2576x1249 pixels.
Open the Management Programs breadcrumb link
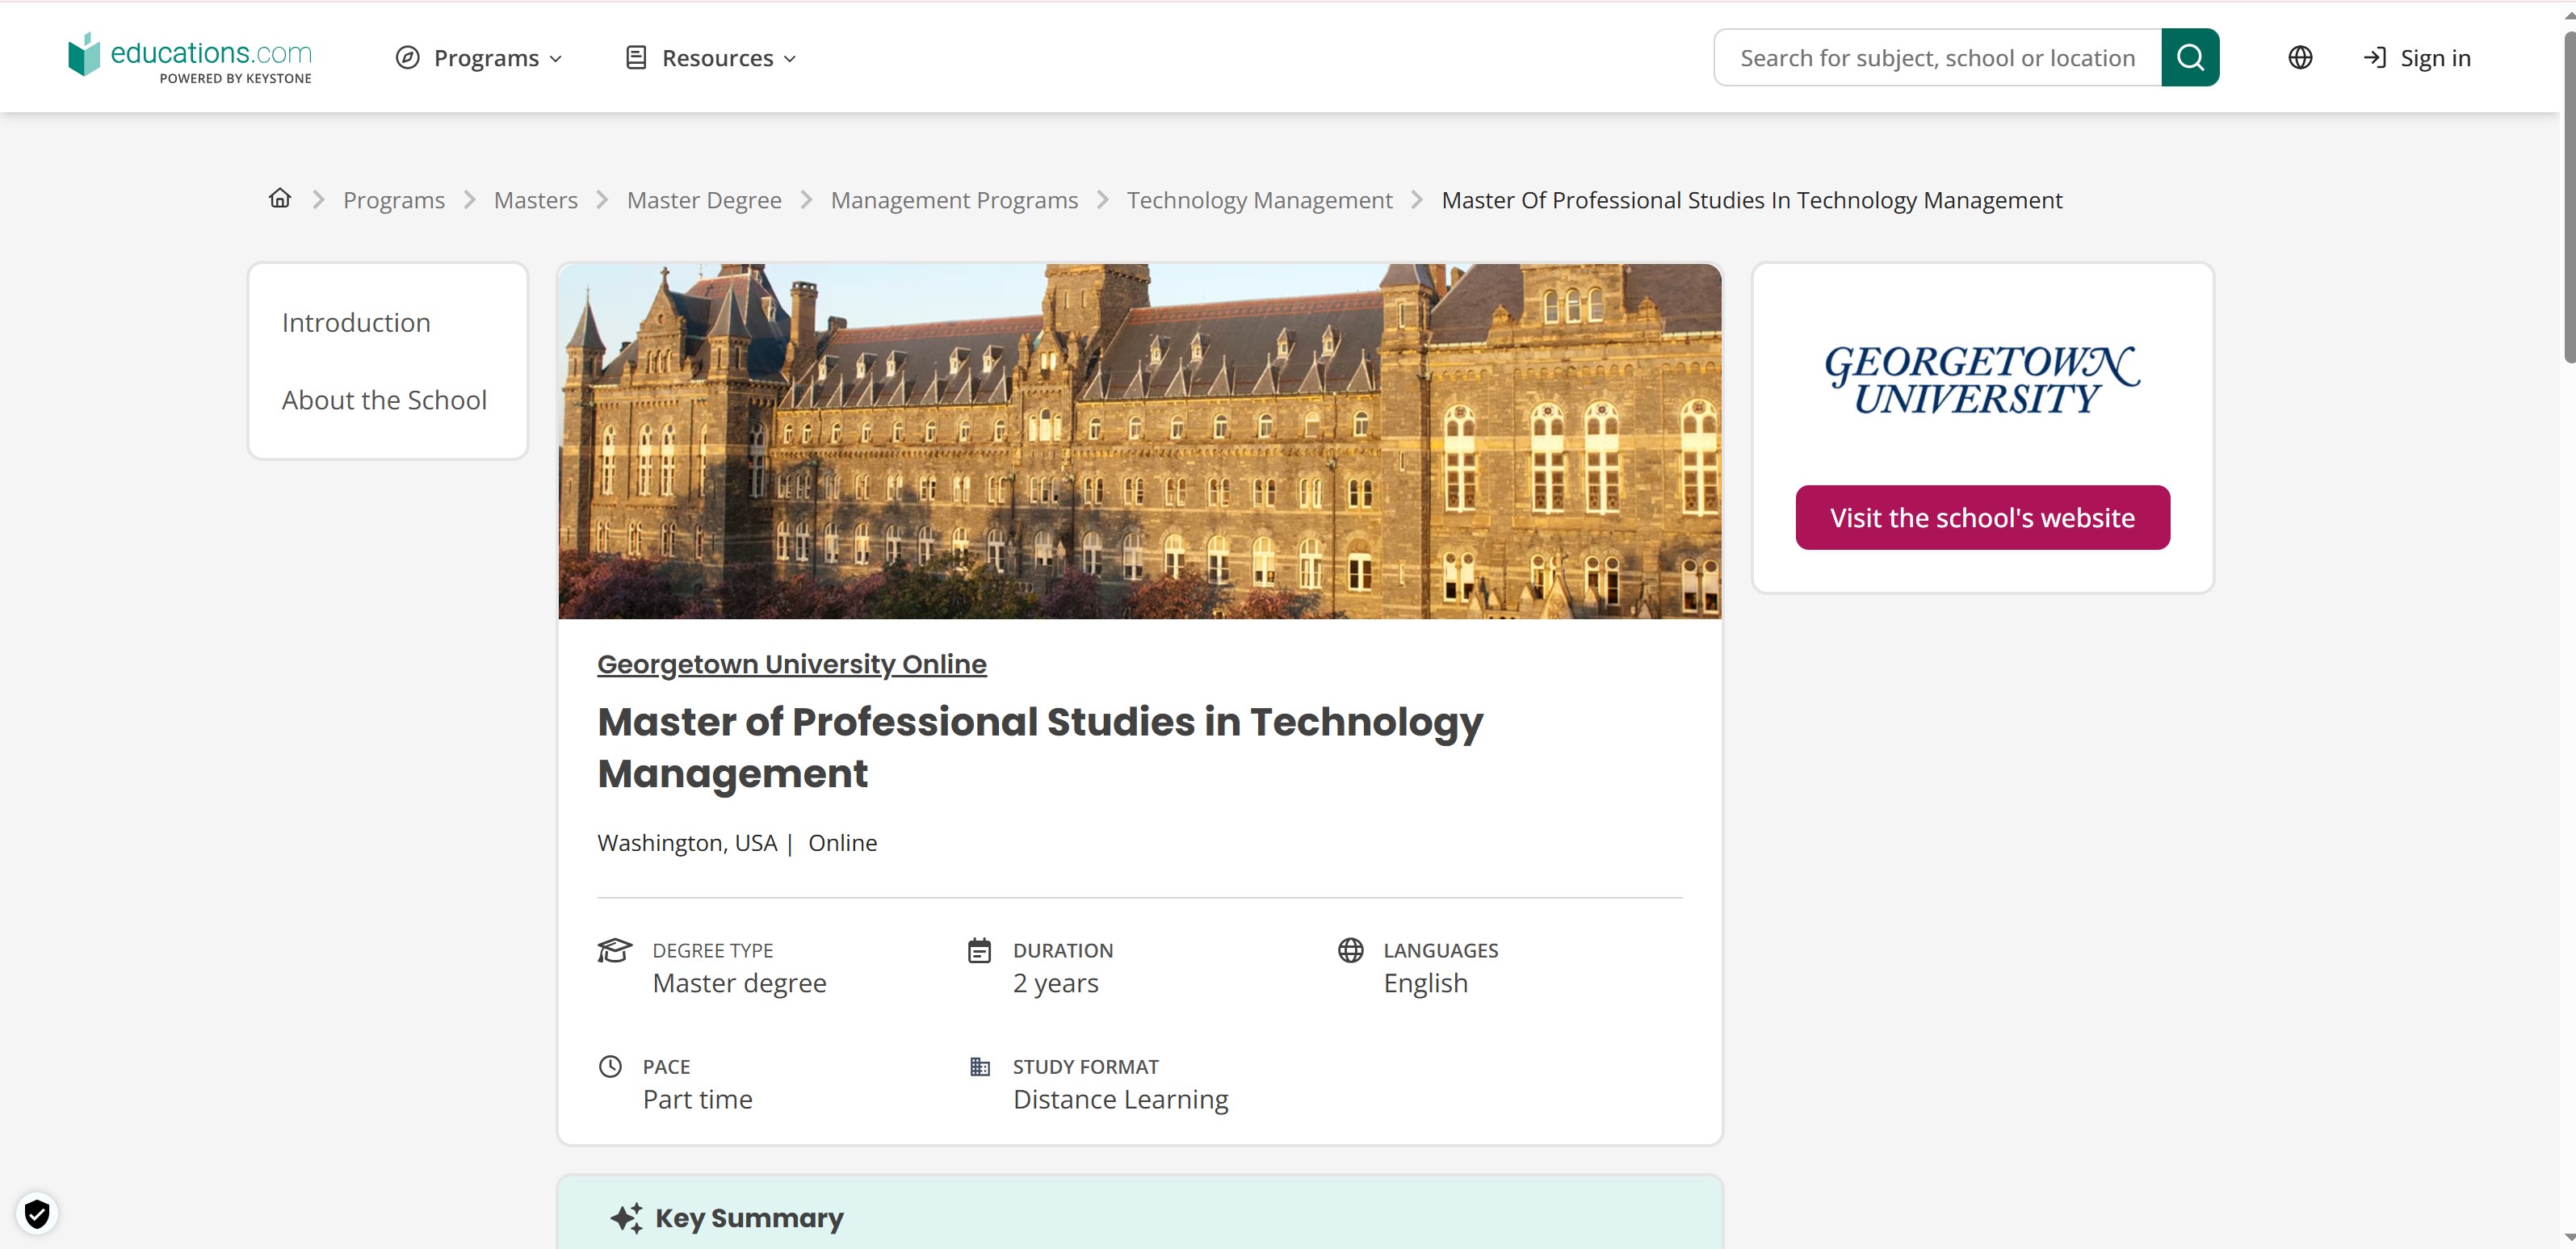click(x=954, y=200)
